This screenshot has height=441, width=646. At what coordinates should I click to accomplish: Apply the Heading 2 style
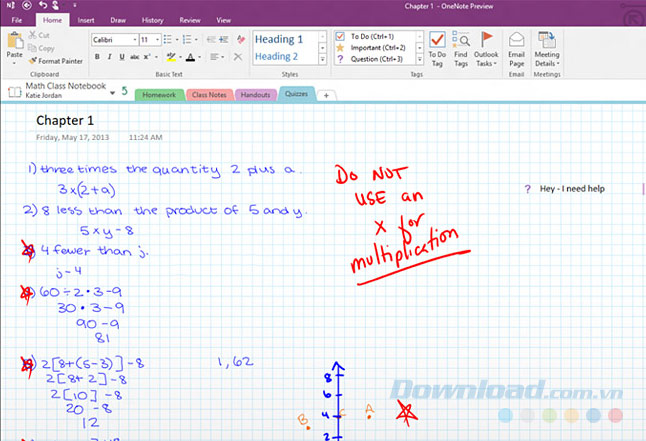click(276, 56)
